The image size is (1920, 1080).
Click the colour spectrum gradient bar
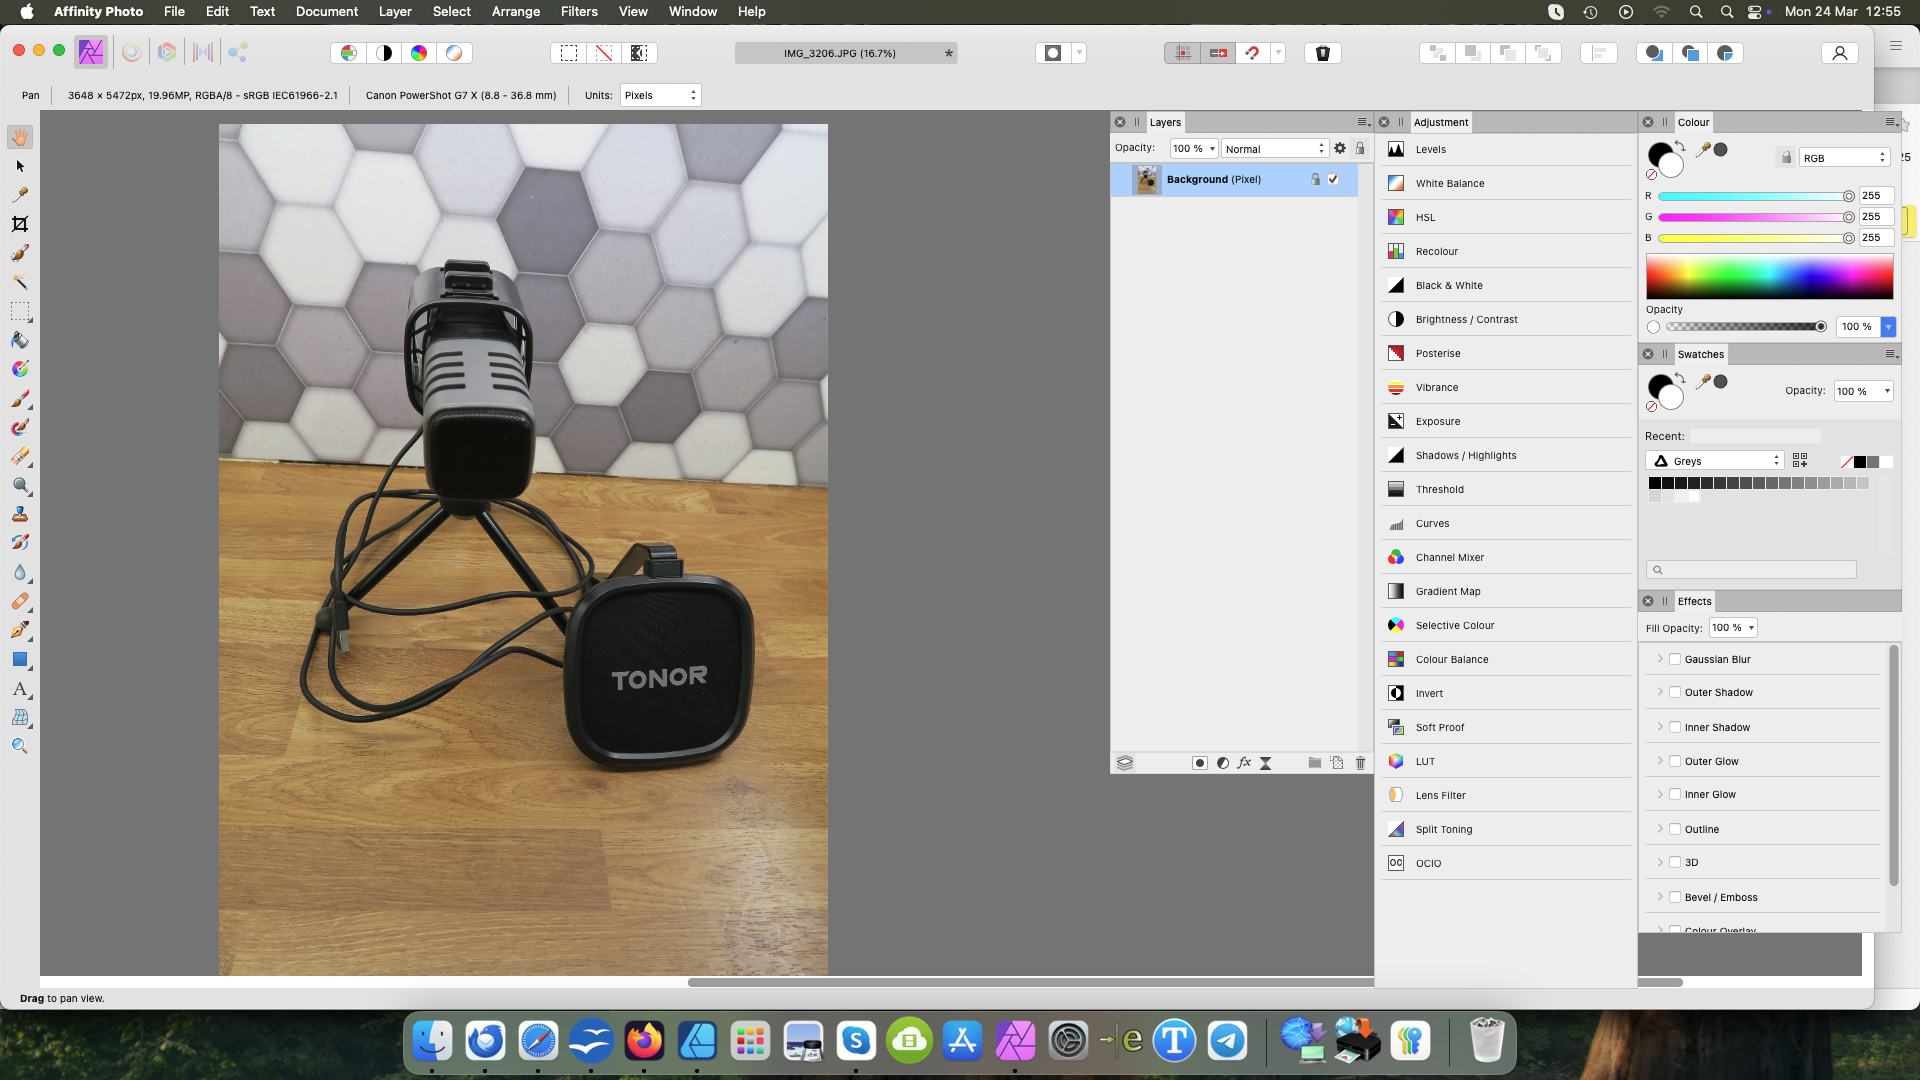tap(1769, 276)
